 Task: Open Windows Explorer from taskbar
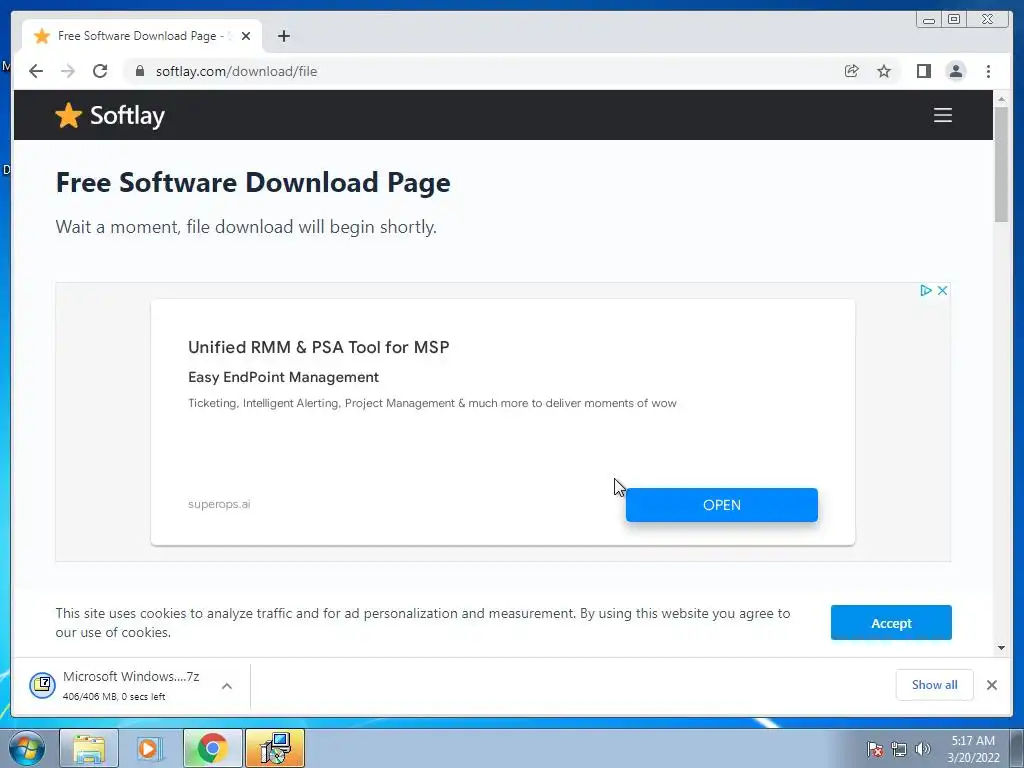pyautogui.click(x=89, y=748)
